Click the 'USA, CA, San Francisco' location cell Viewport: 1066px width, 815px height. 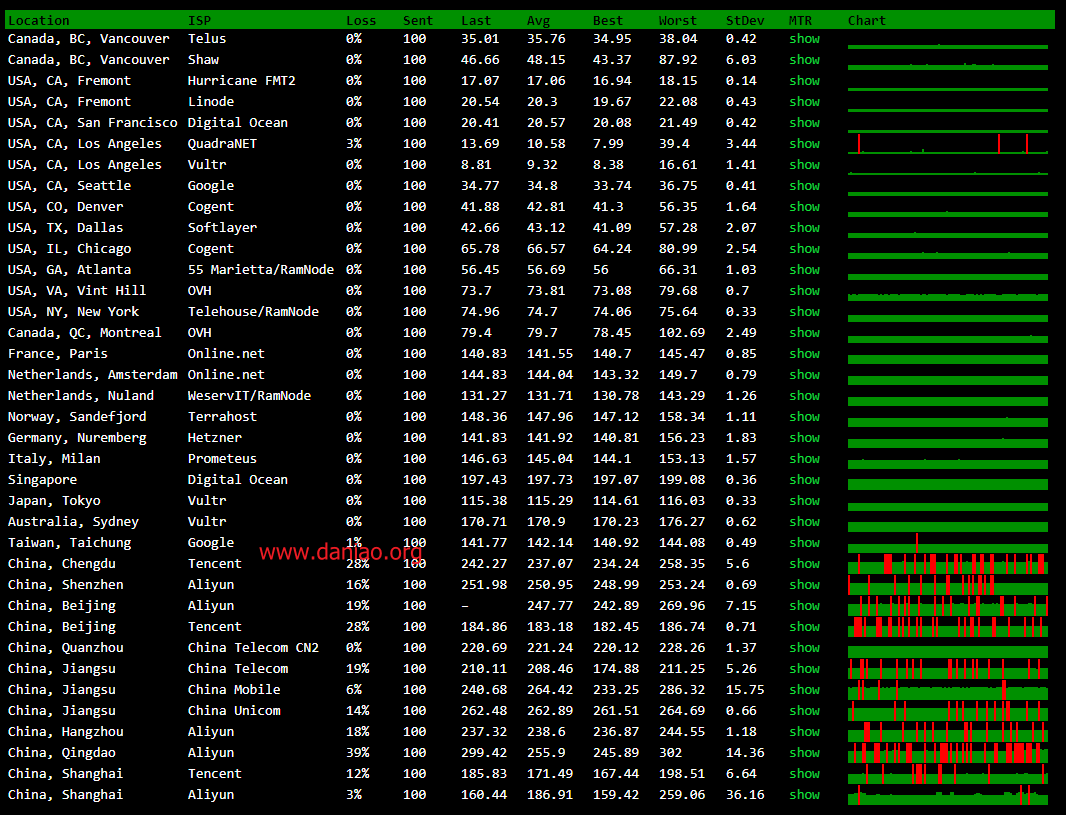(92, 122)
